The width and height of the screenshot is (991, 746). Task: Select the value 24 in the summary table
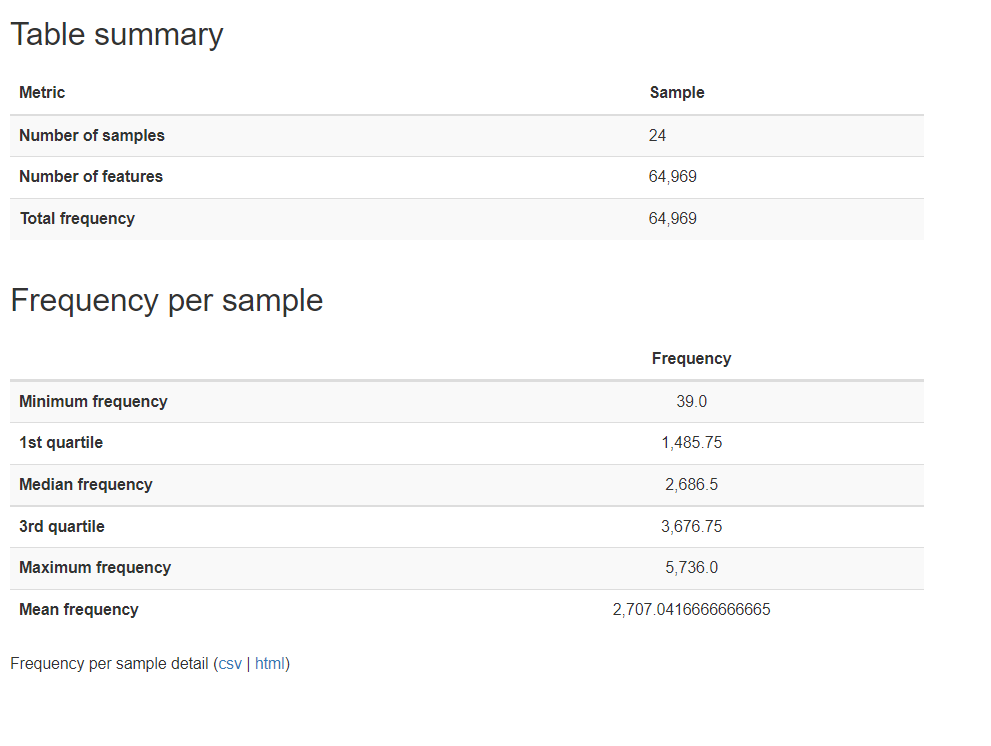pos(657,136)
